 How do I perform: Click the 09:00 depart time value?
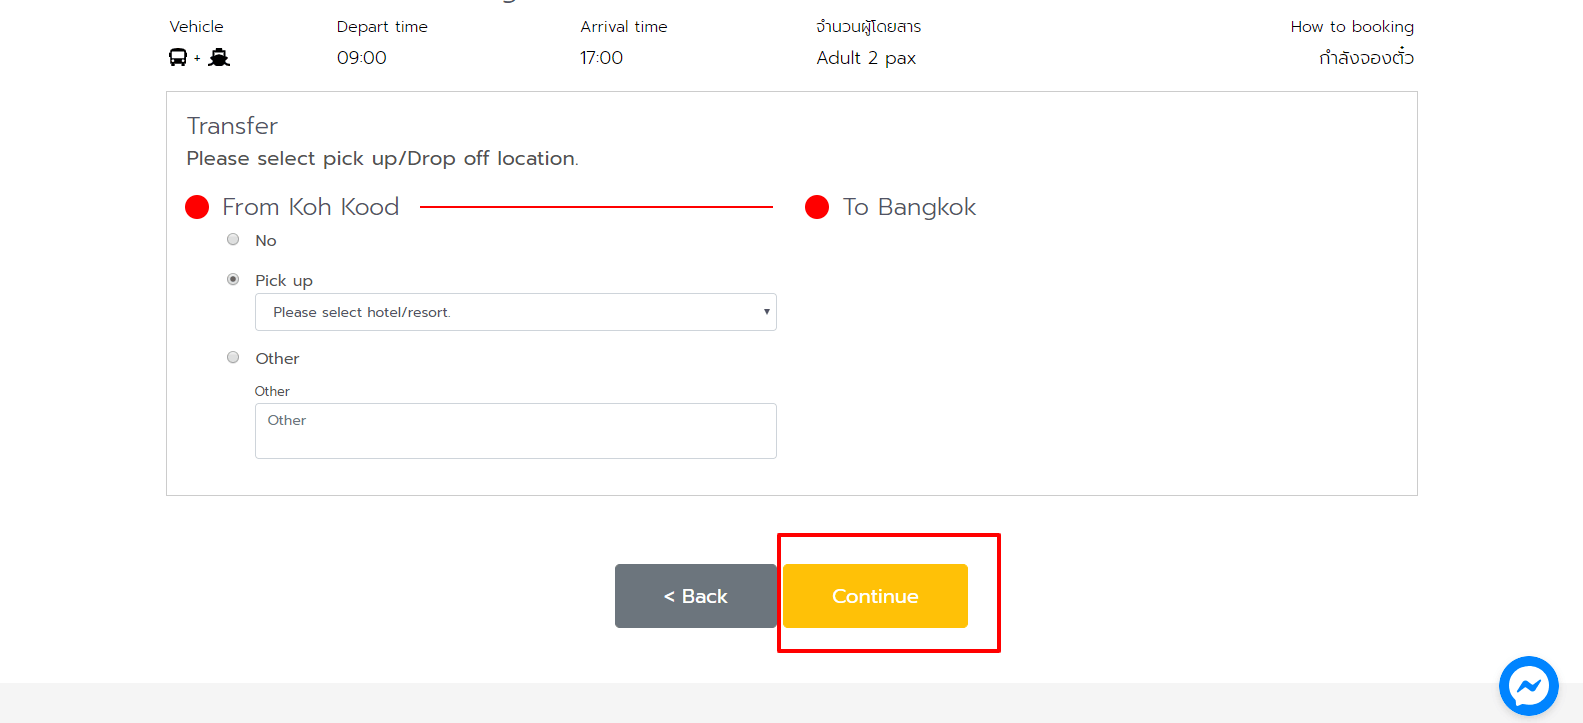pyautogui.click(x=362, y=58)
